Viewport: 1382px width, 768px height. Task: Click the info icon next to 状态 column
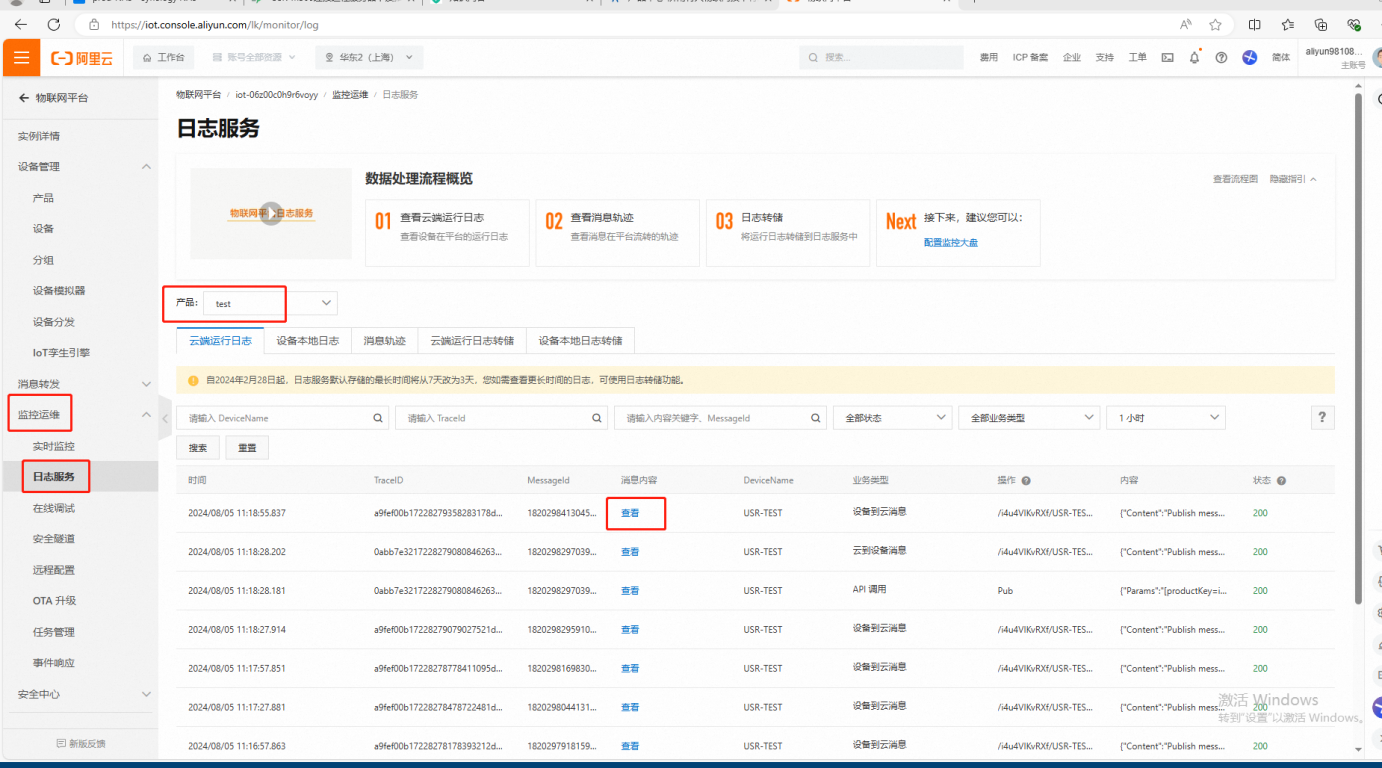coord(1281,481)
